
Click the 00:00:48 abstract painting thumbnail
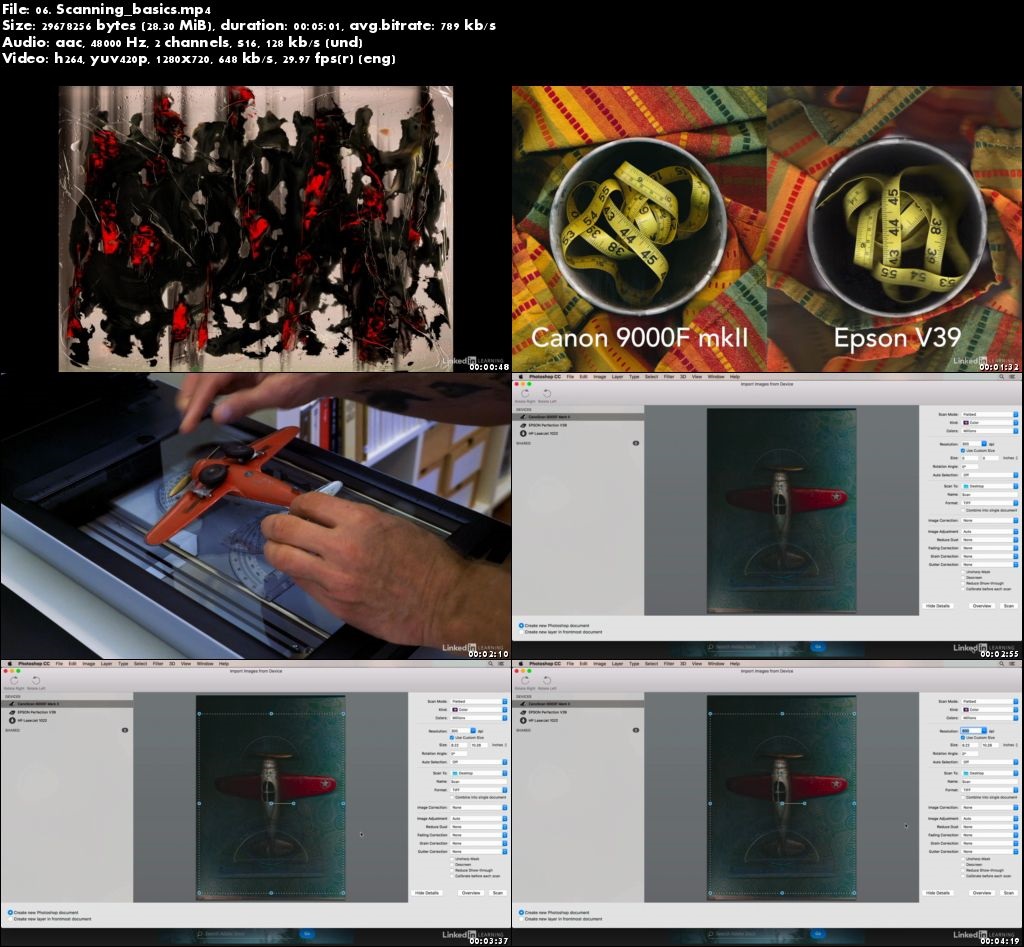[255, 229]
